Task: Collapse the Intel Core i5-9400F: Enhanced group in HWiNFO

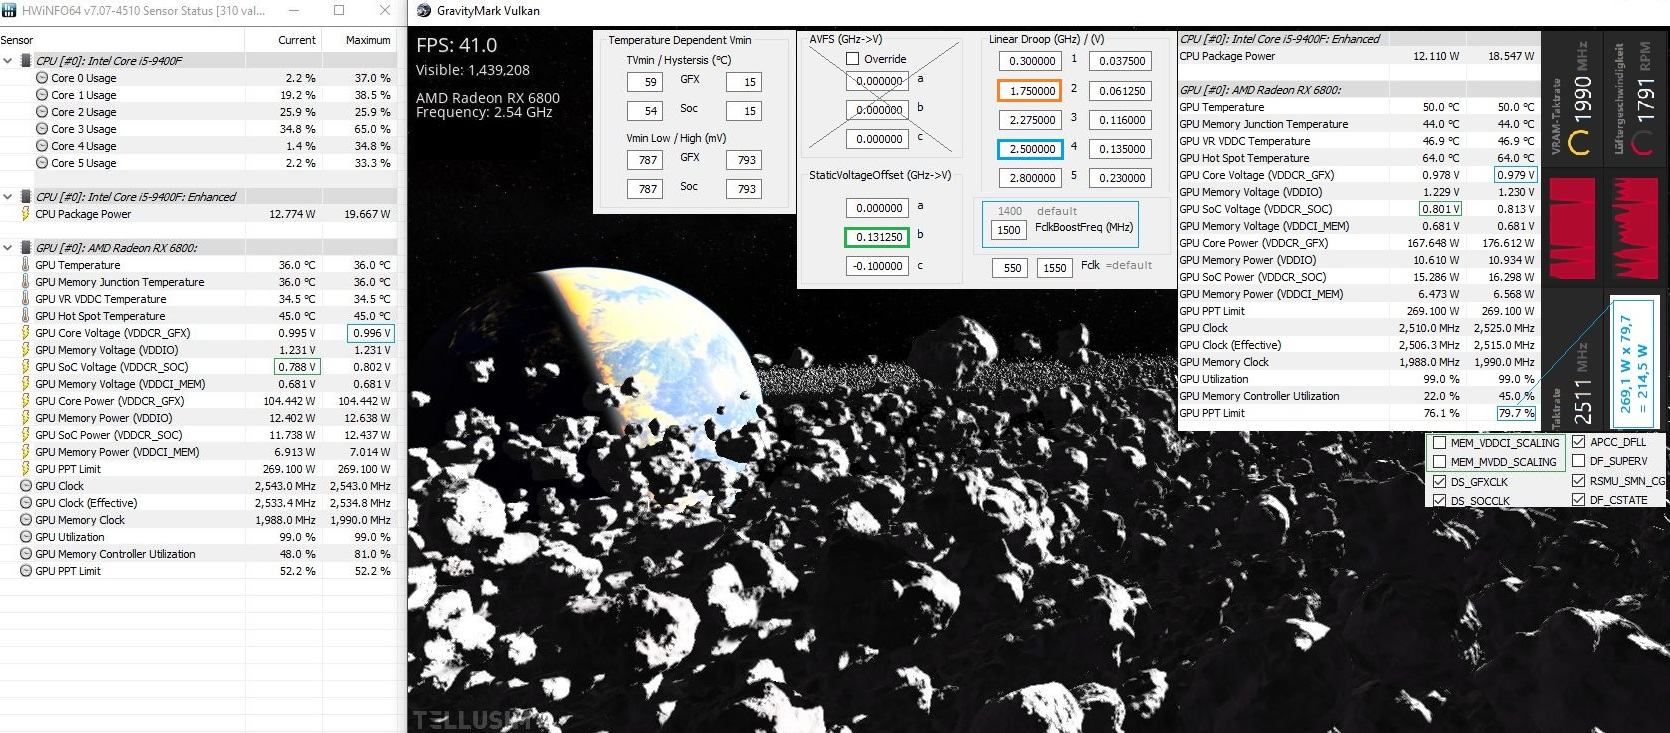Action: point(8,197)
